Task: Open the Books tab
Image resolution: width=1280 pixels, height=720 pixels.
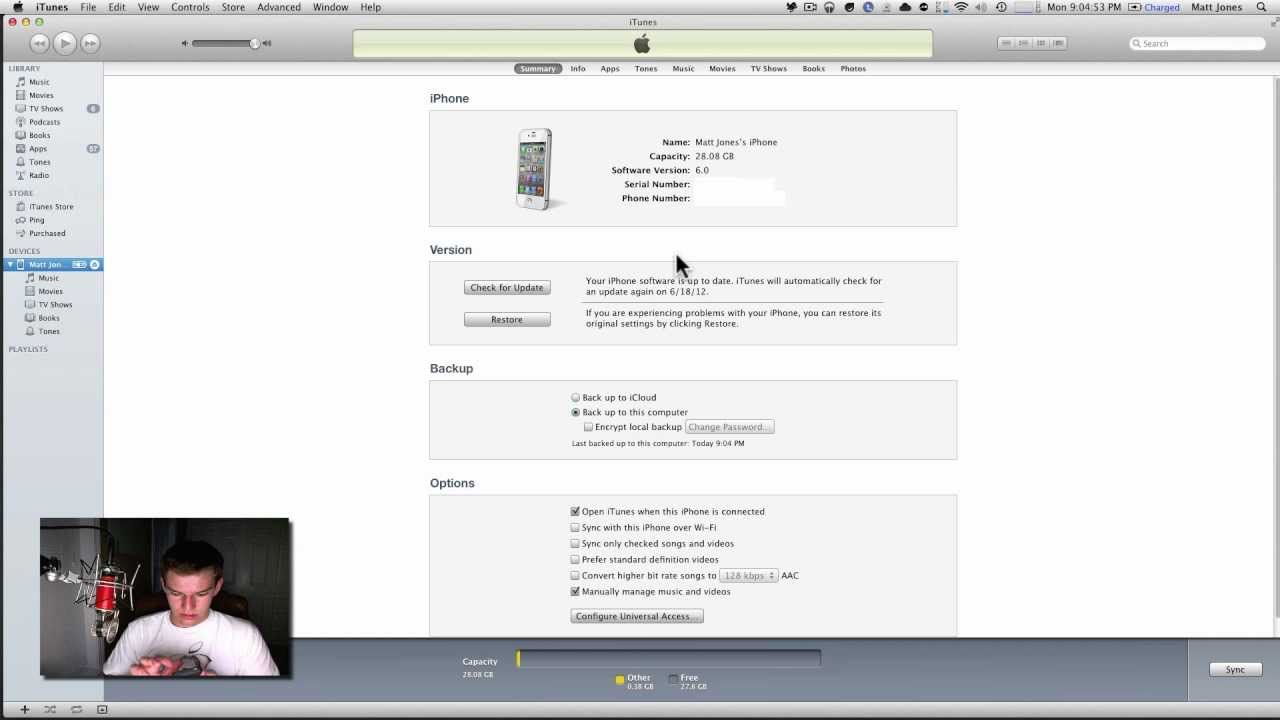Action: click(814, 69)
